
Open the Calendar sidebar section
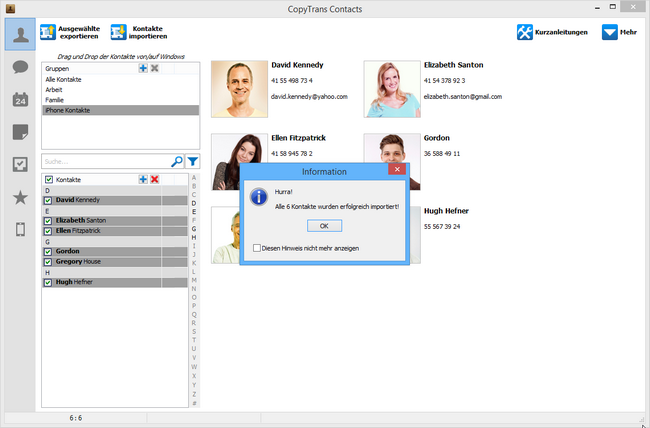(x=20, y=100)
